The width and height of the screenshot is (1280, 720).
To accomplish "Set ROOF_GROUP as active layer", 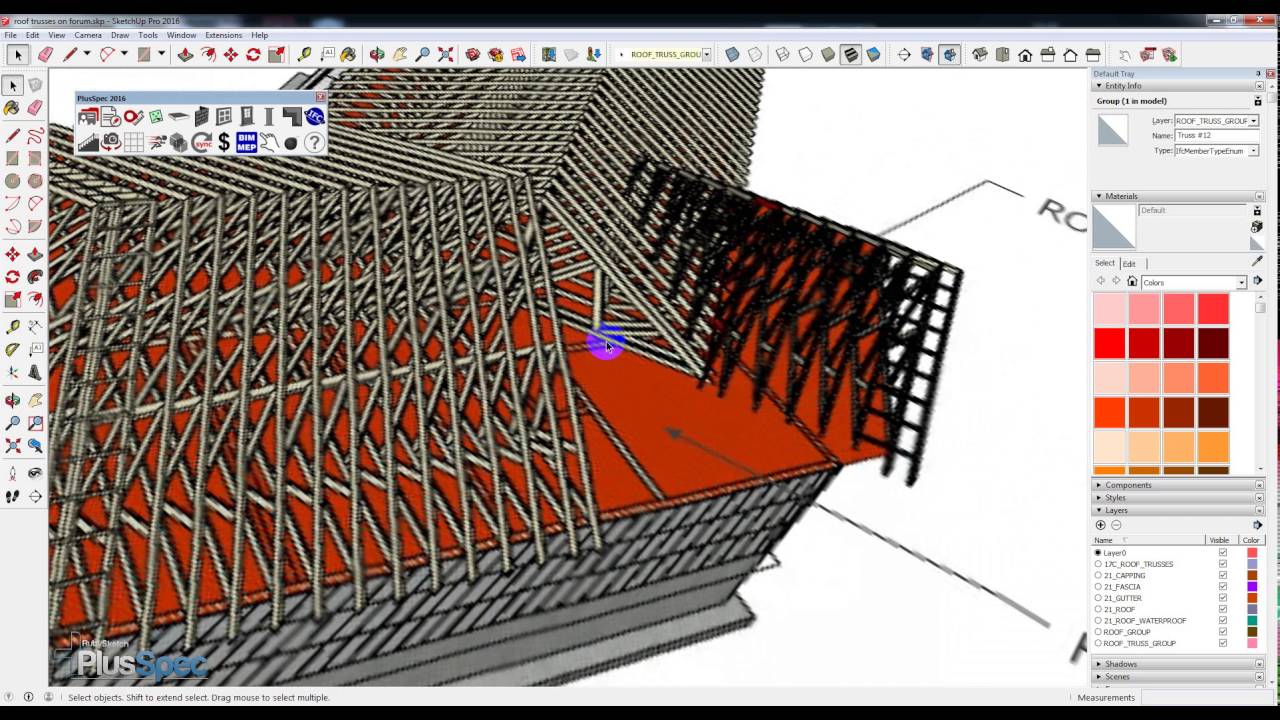I will pos(1098,632).
